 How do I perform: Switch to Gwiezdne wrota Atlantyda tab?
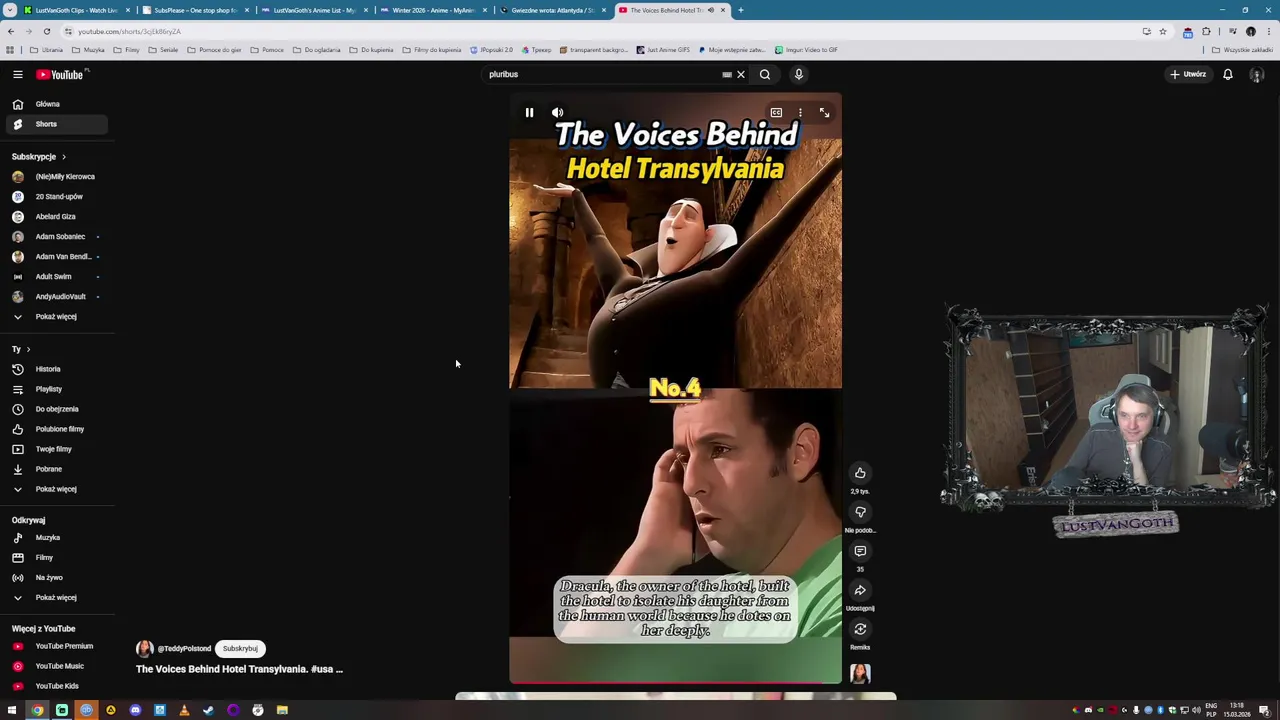pos(553,10)
